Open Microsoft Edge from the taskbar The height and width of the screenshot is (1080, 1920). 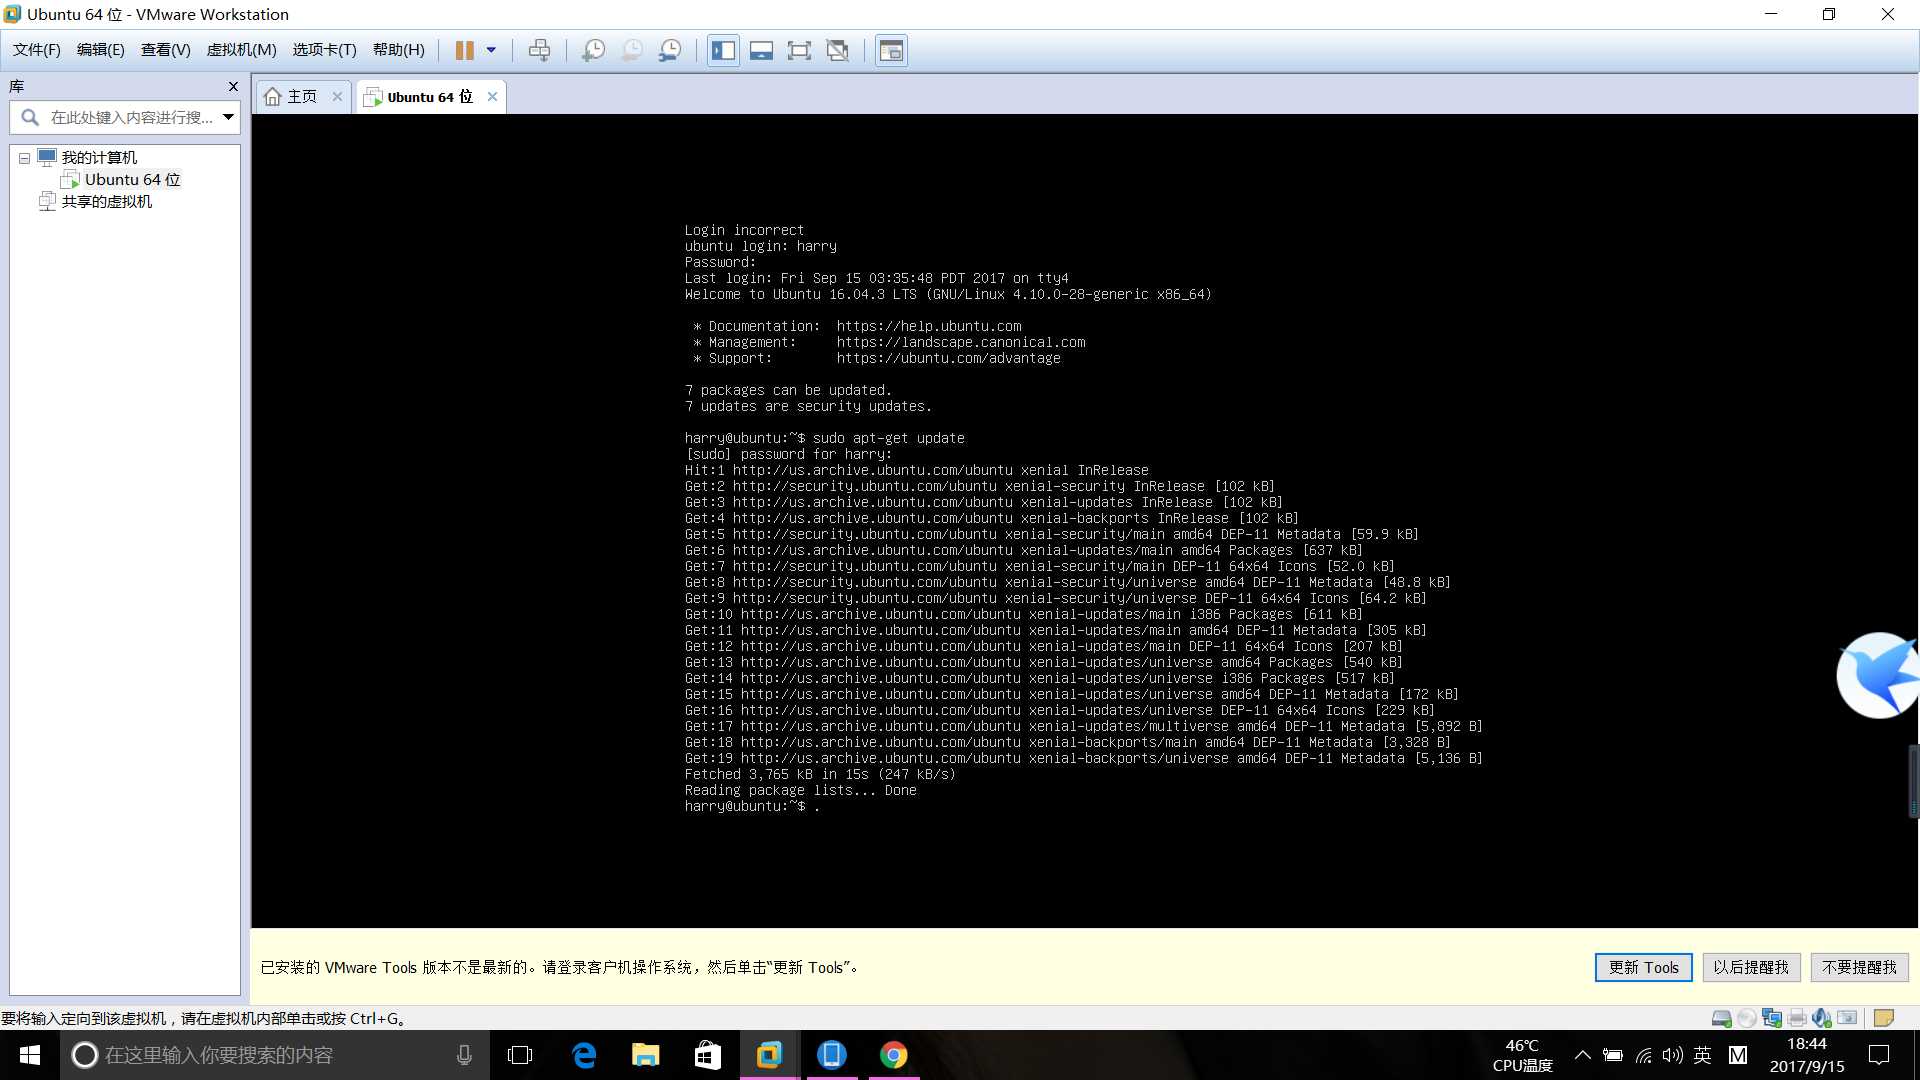pyautogui.click(x=584, y=1055)
